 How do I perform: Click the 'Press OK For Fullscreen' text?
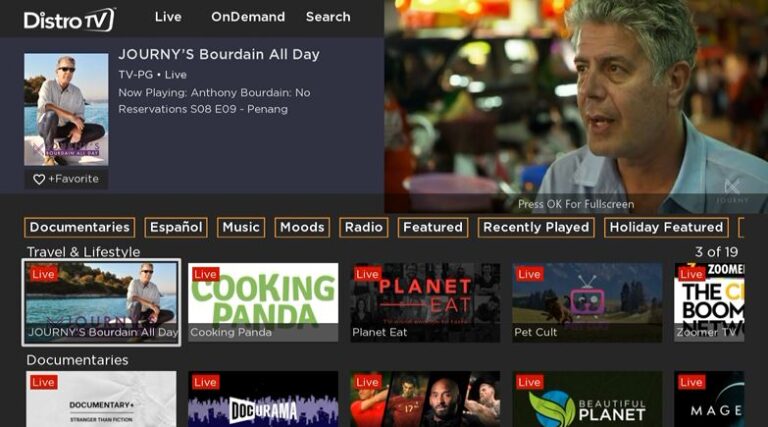576,204
